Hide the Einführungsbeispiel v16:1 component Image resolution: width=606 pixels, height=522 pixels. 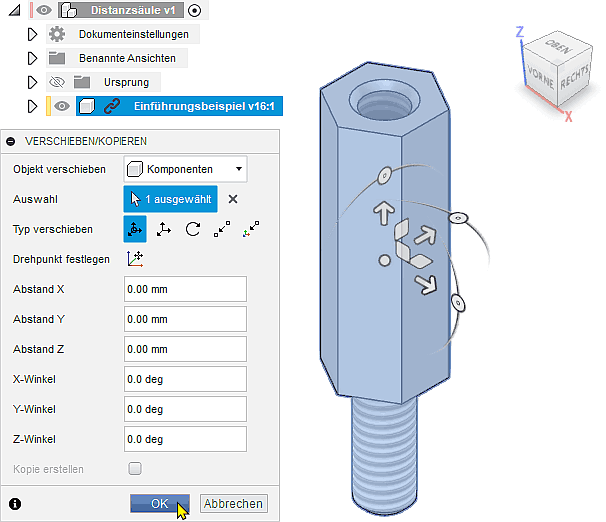tap(62, 106)
